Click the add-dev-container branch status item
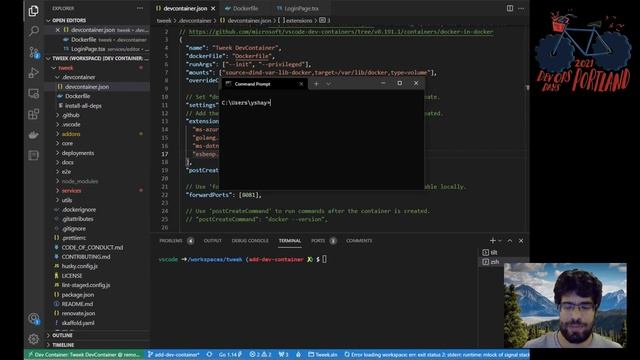 point(174,355)
